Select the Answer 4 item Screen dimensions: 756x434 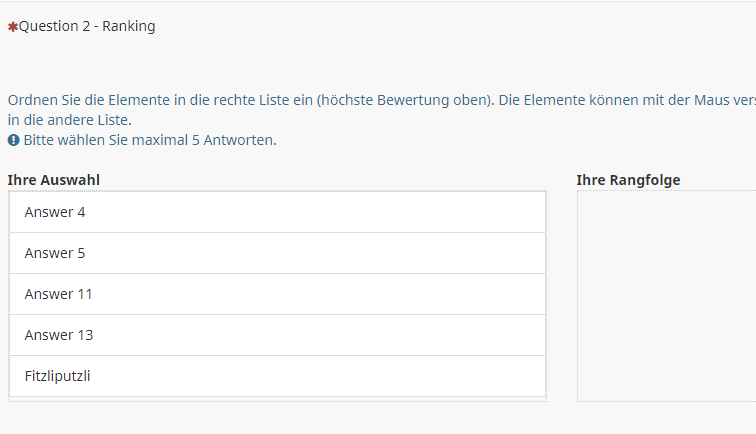click(277, 212)
